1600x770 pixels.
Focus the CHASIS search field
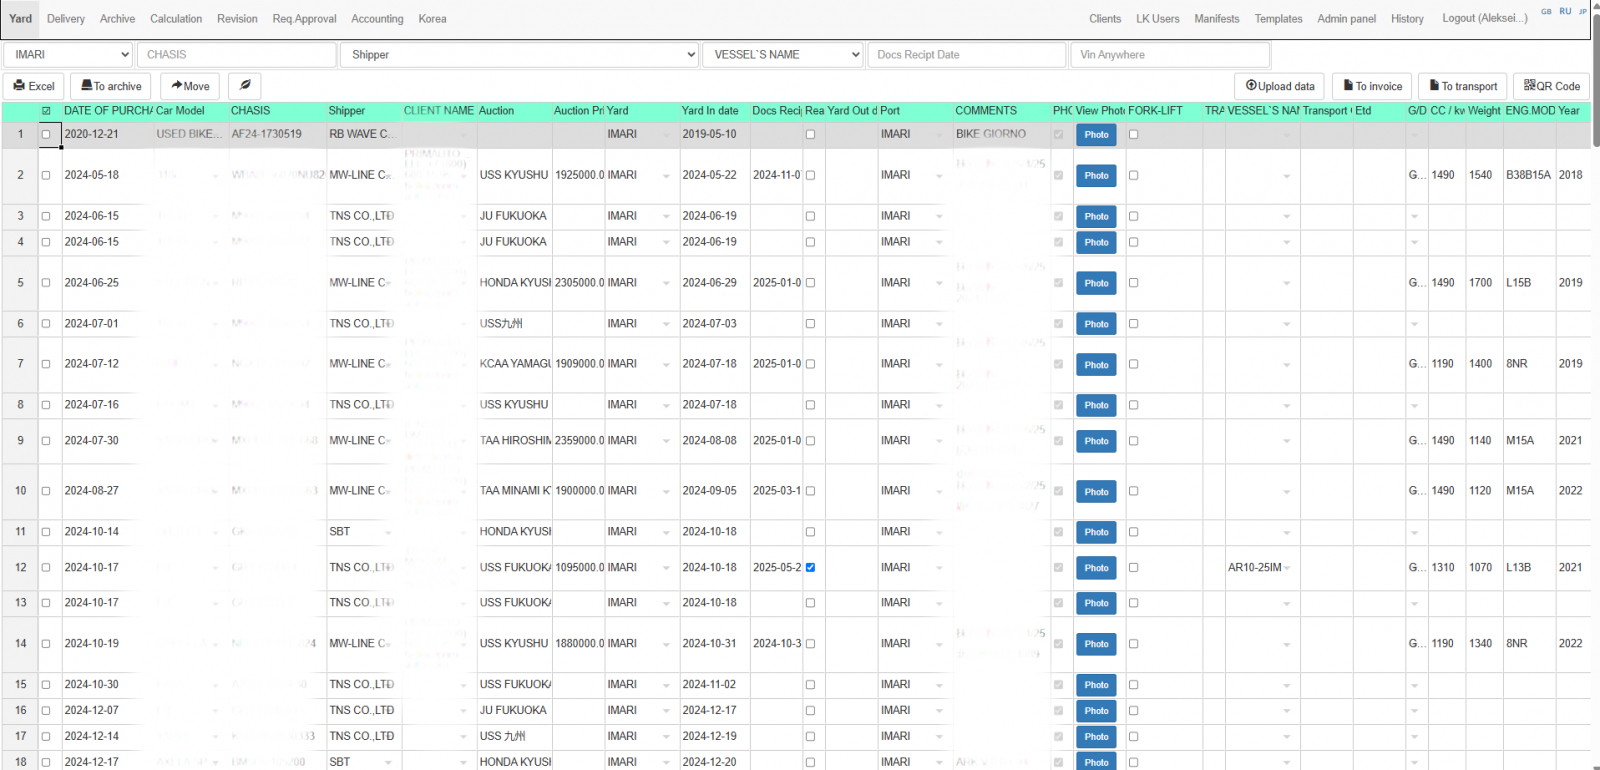click(x=236, y=55)
